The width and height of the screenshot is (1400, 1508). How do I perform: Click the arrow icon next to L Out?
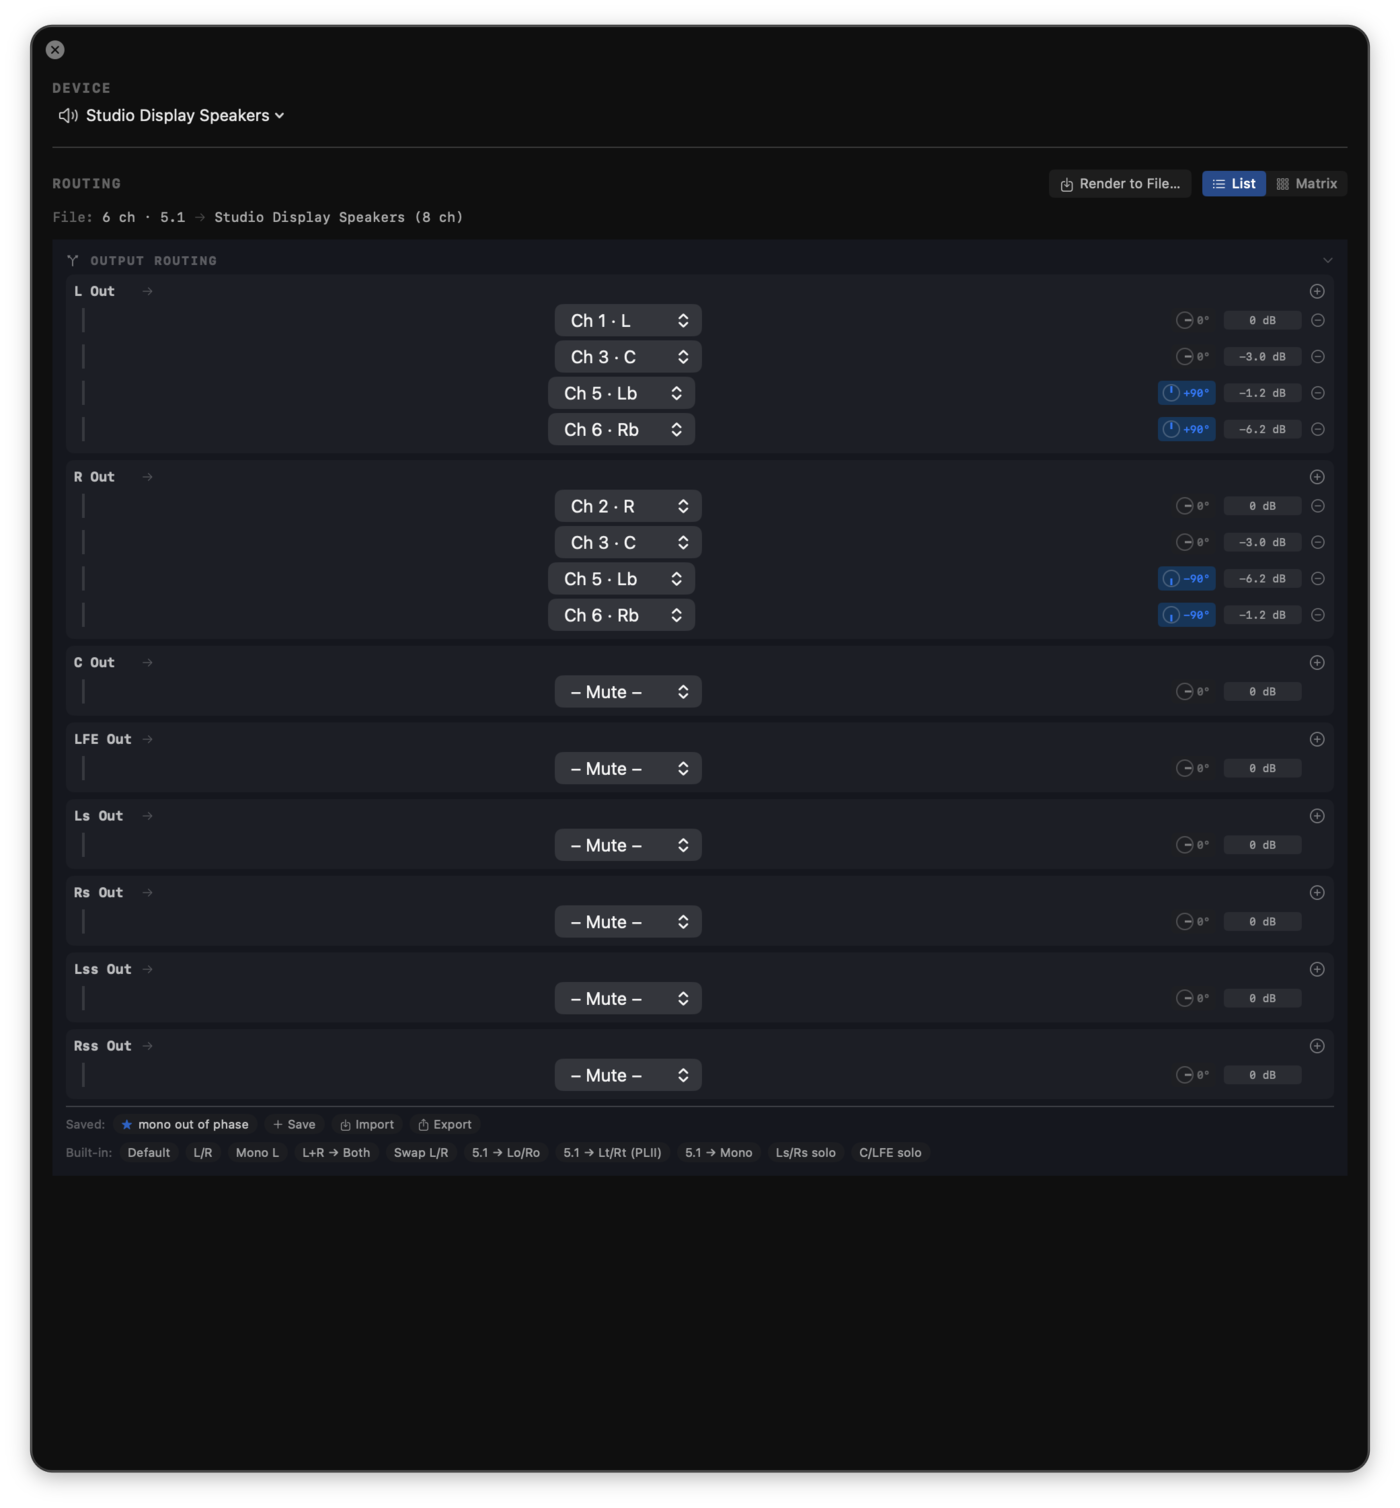pos(147,291)
